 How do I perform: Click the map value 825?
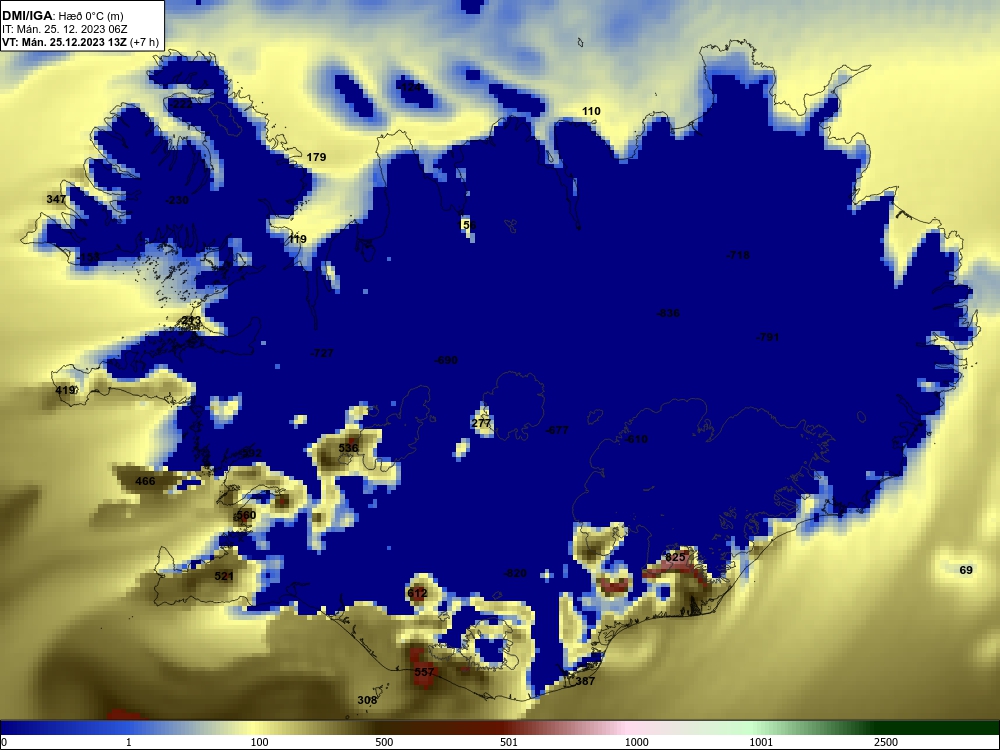tap(675, 557)
